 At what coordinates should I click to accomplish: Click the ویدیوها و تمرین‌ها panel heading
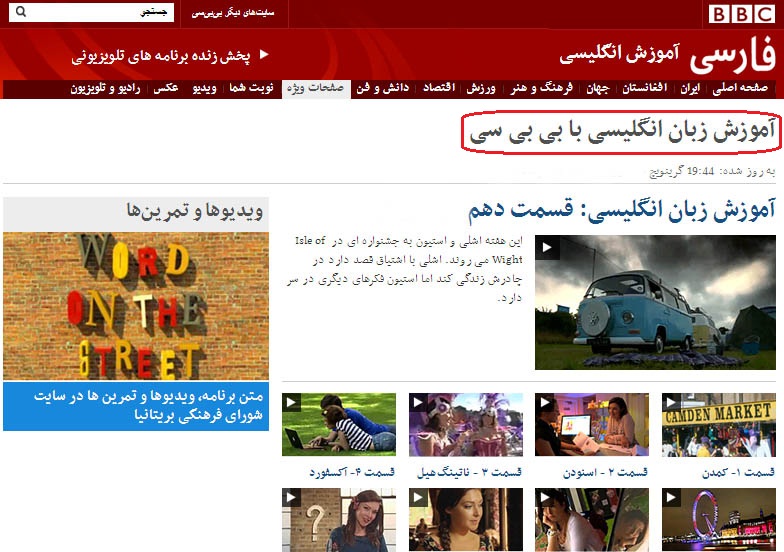click(194, 210)
